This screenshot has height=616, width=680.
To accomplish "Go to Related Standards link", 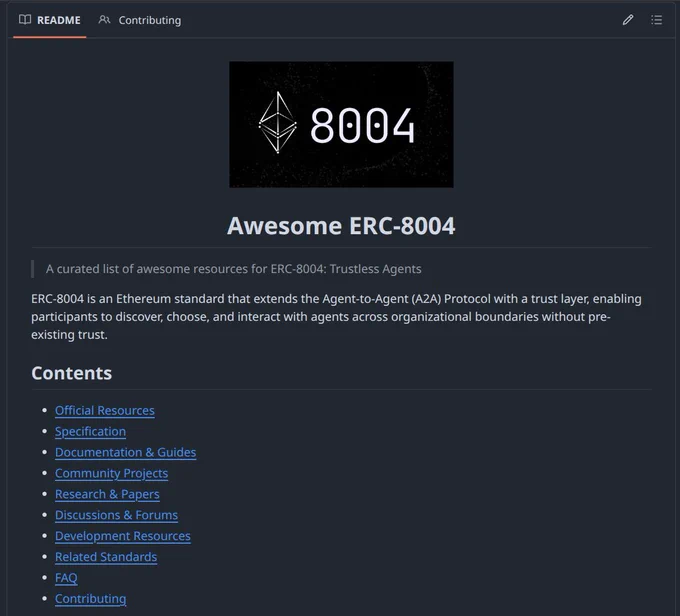I will pyautogui.click(x=106, y=557).
